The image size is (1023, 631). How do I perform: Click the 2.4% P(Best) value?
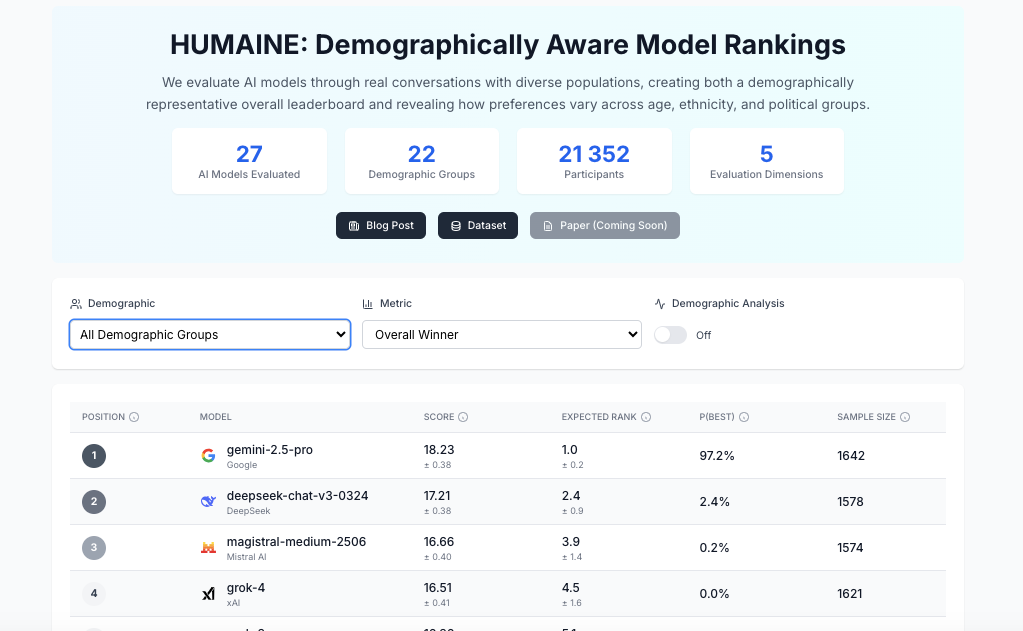(x=714, y=502)
